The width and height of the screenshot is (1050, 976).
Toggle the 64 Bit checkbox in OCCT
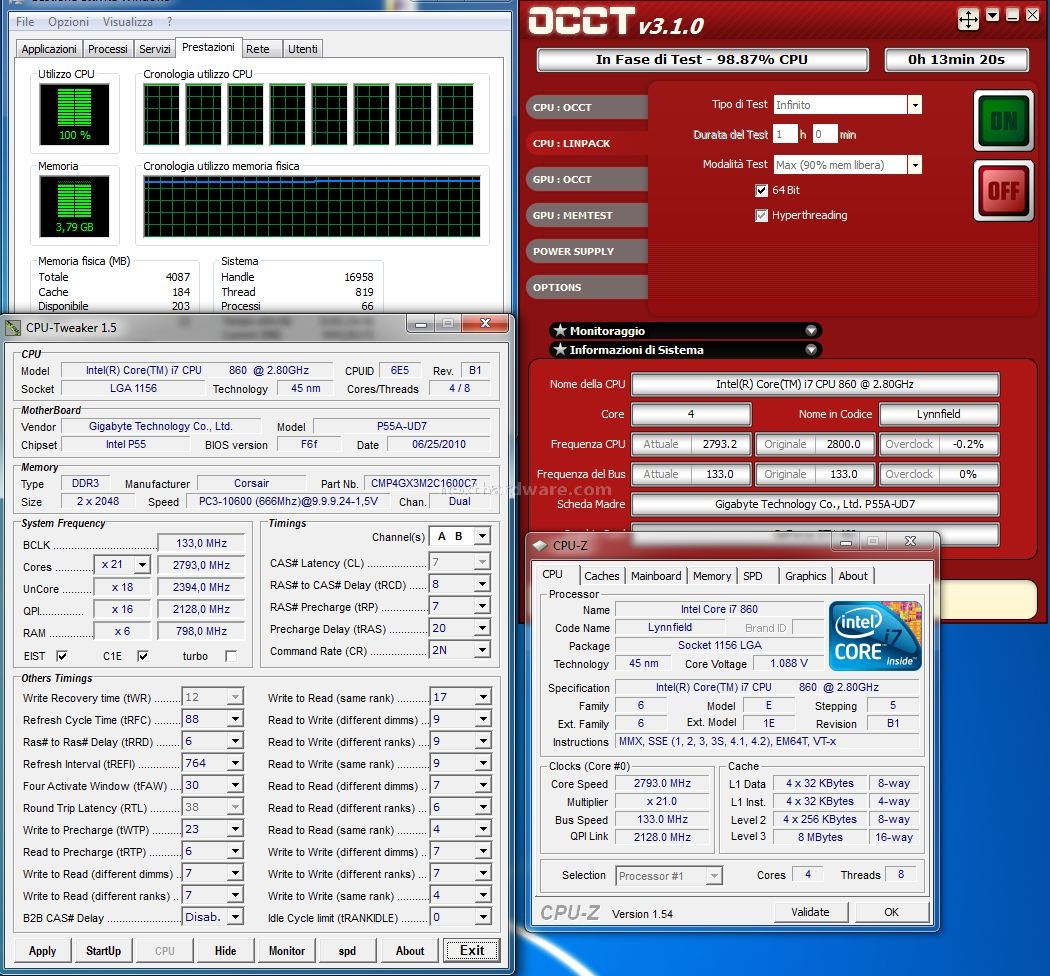pyautogui.click(x=761, y=190)
